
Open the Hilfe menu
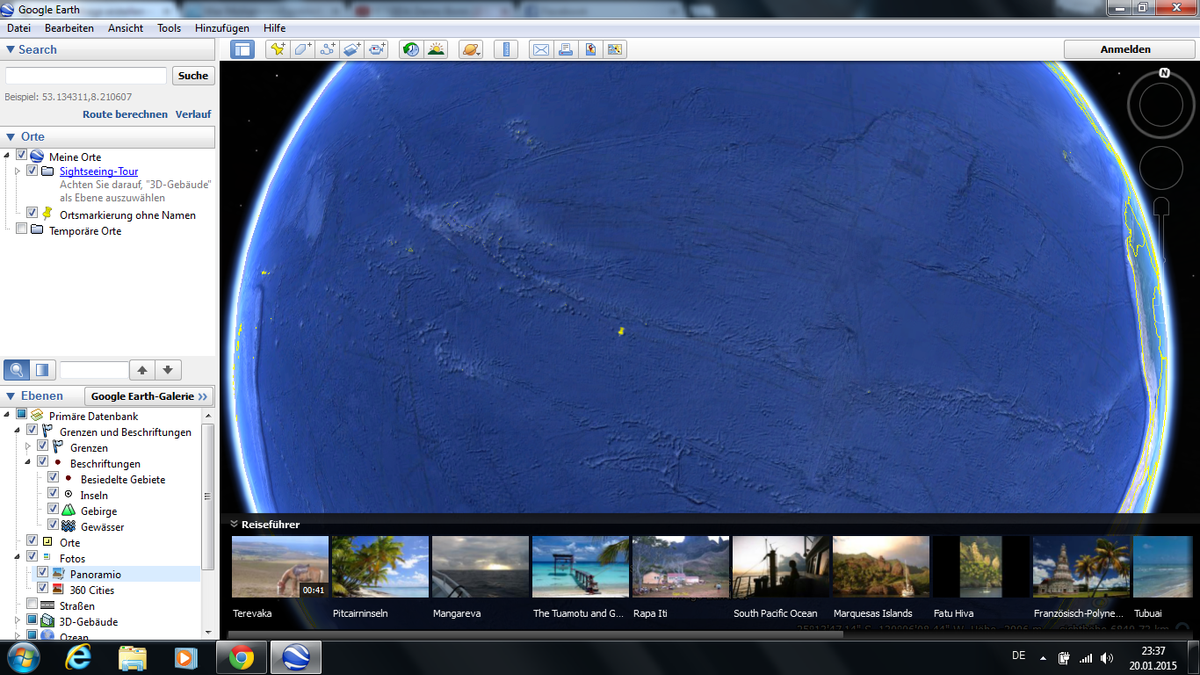[275, 28]
